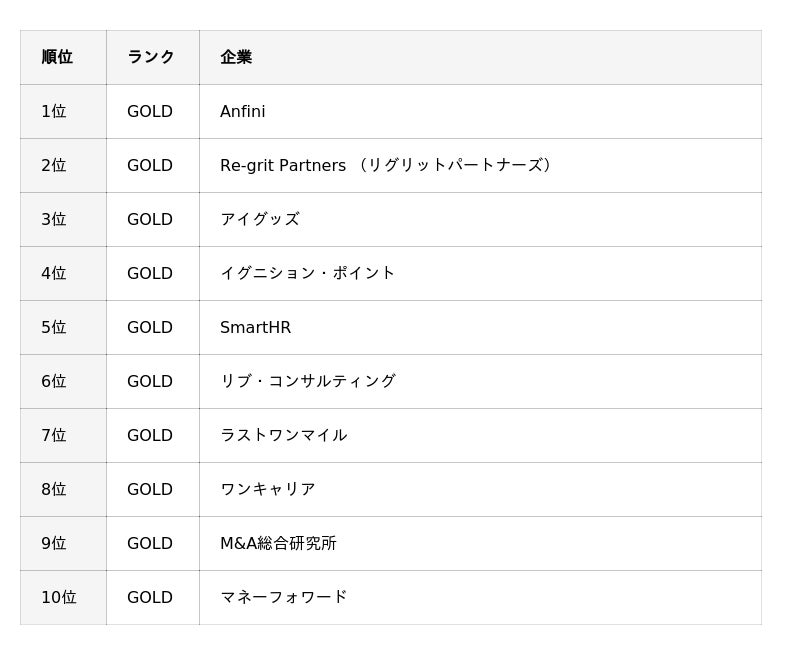Click the 企業 column header
This screenshot has width=800, height=655.
point(236,57)
